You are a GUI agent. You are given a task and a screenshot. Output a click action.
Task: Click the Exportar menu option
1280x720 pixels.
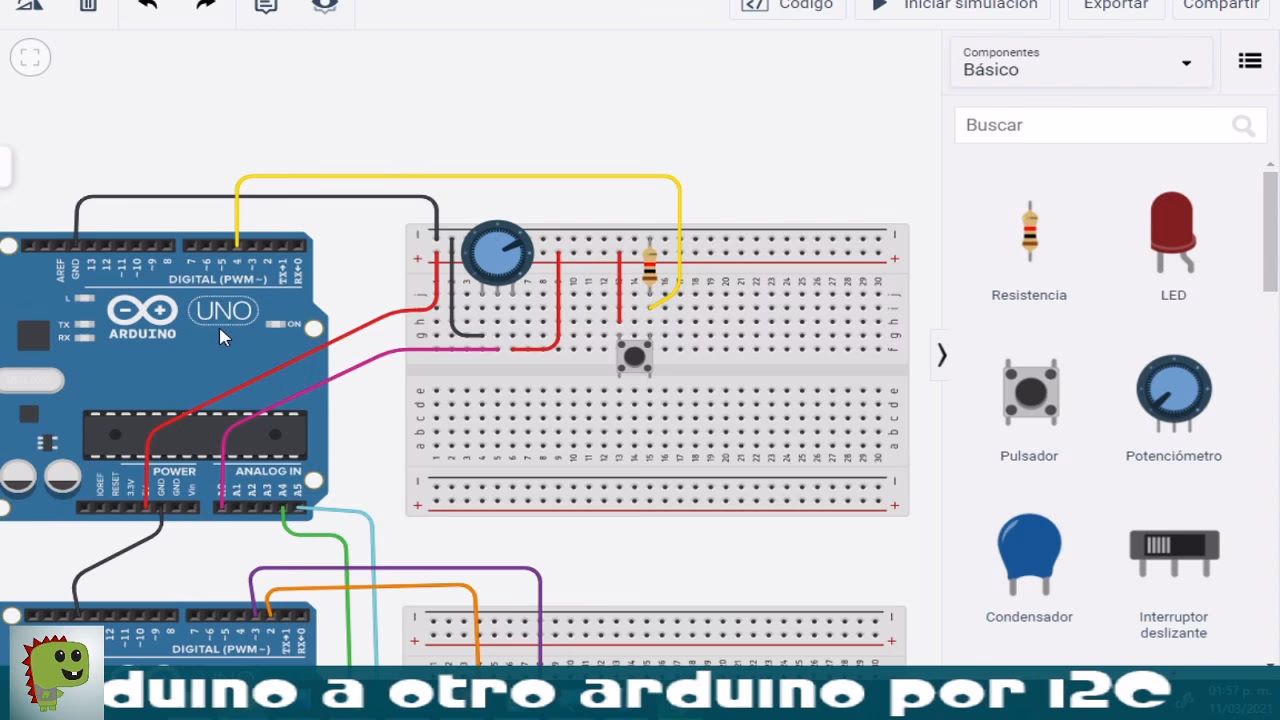pos(1115,6)
